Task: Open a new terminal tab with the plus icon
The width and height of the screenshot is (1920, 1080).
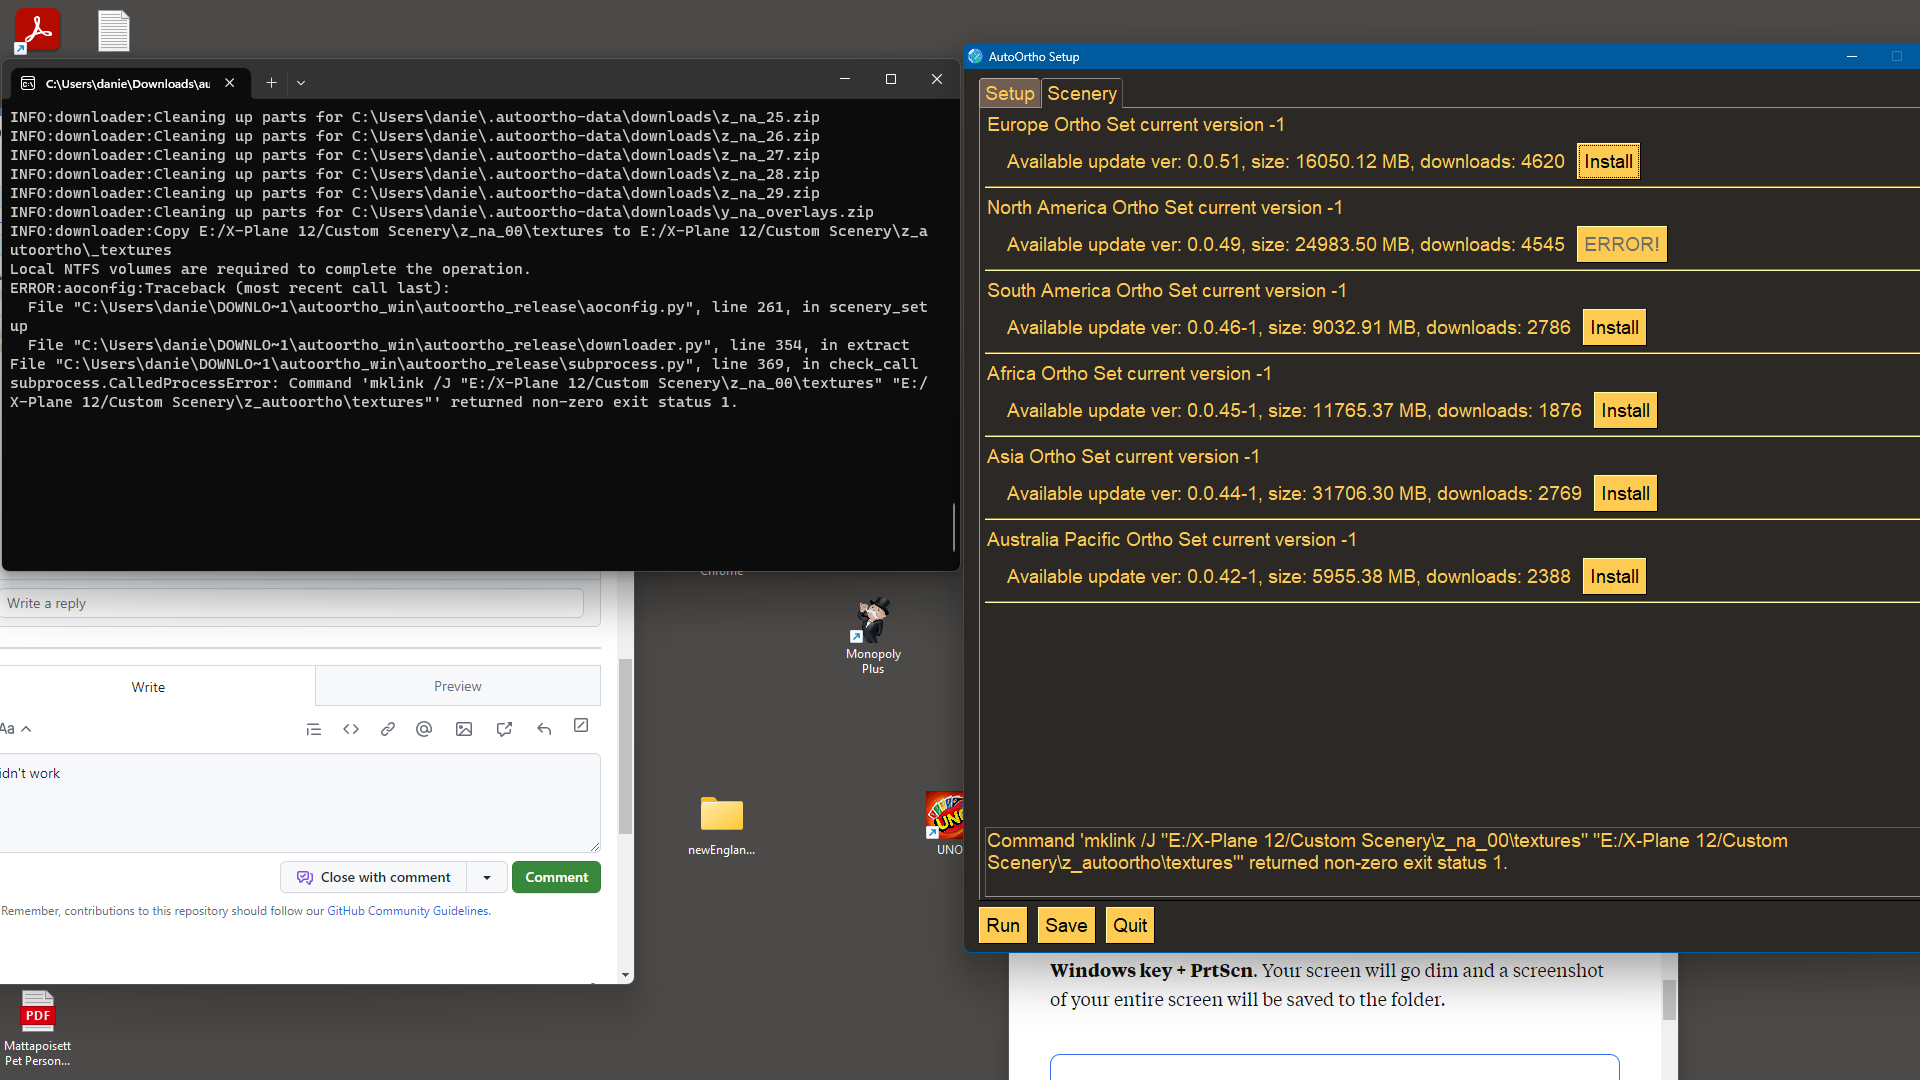Action: 271,82
